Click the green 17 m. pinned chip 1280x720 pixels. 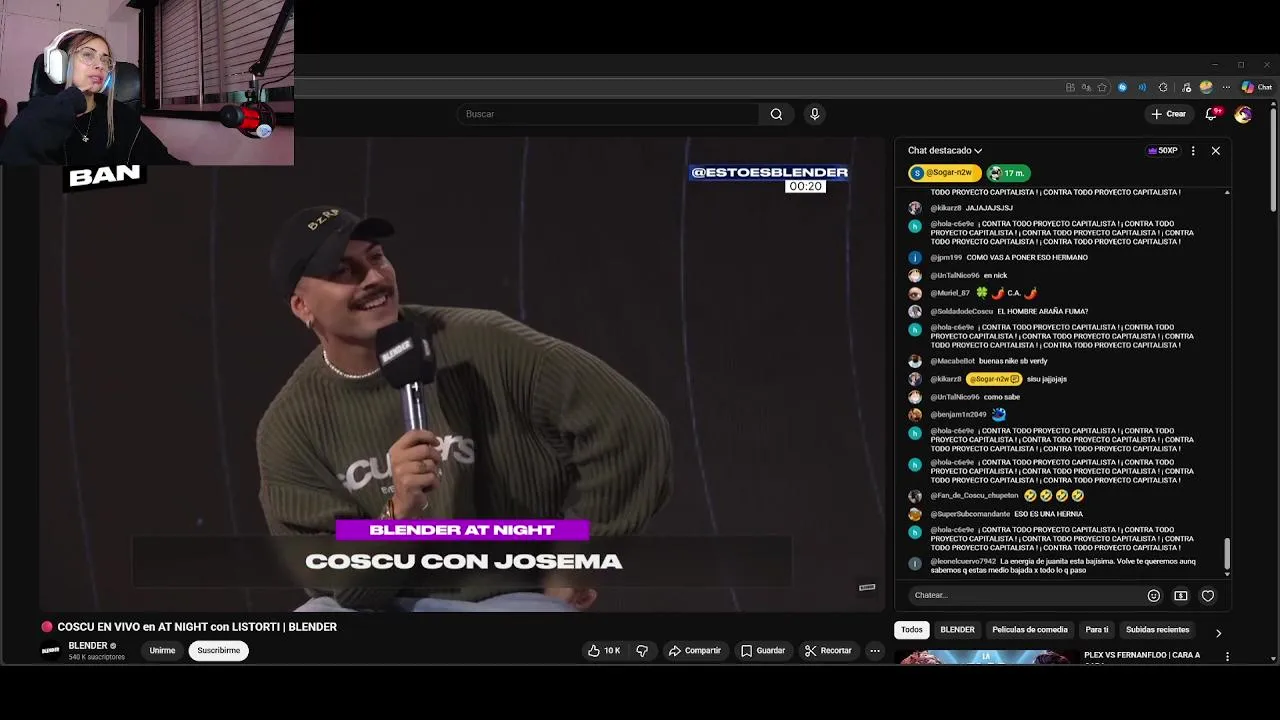pyautogui.click(x=1008, y=173)
